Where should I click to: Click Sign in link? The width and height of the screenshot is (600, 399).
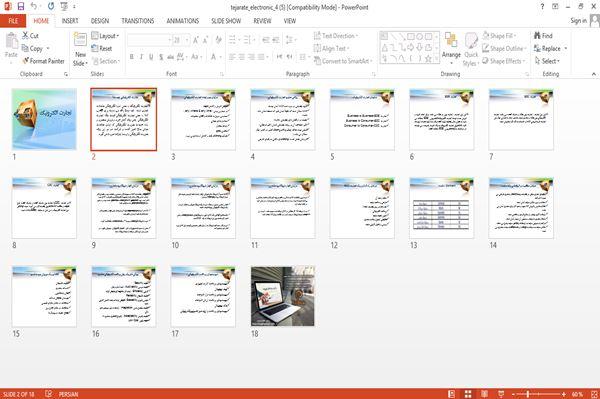pos(578,21)
